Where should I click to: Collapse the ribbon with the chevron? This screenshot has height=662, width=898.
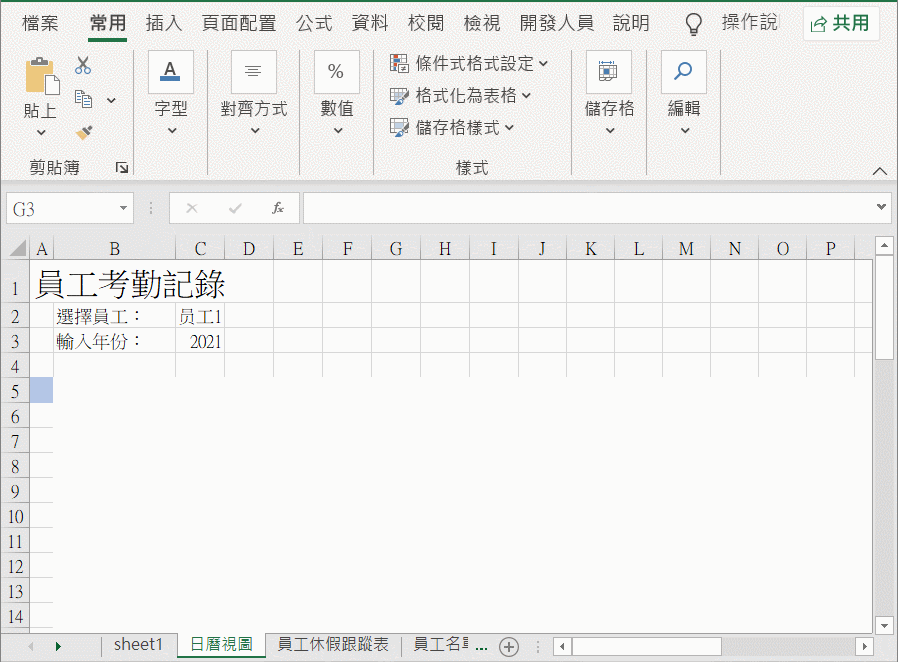pos(880,171)
